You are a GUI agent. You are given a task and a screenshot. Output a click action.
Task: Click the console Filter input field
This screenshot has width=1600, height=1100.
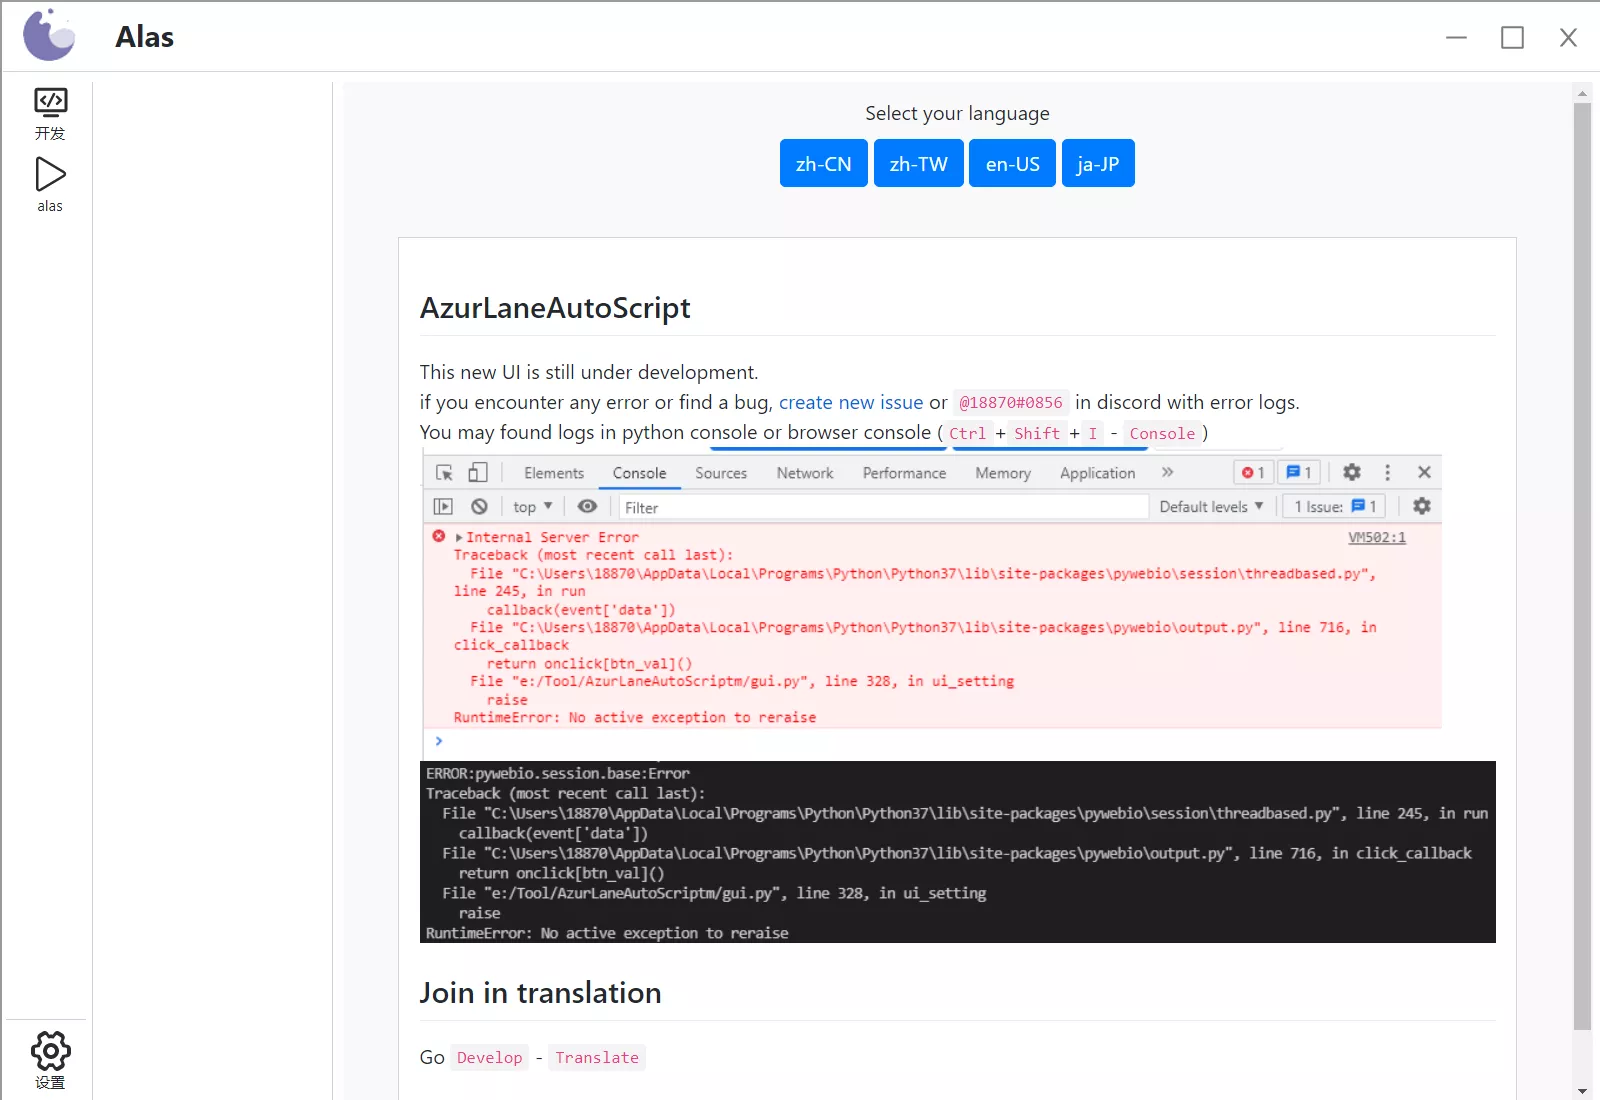880,508
